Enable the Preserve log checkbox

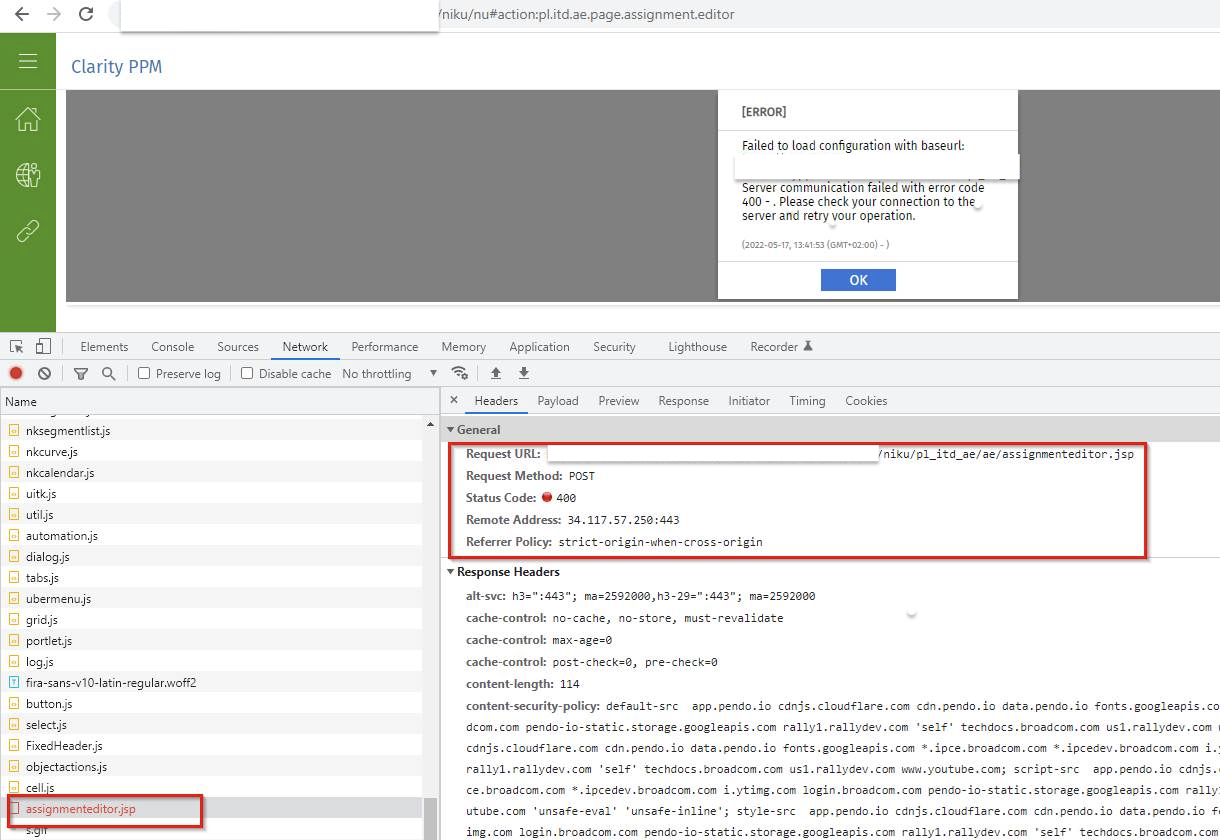click(x=144, y=373)
